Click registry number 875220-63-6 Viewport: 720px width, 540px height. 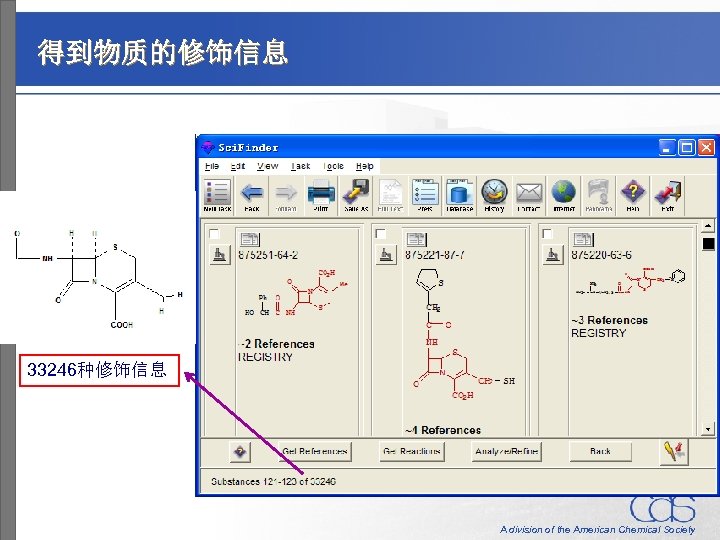[601, 255]
